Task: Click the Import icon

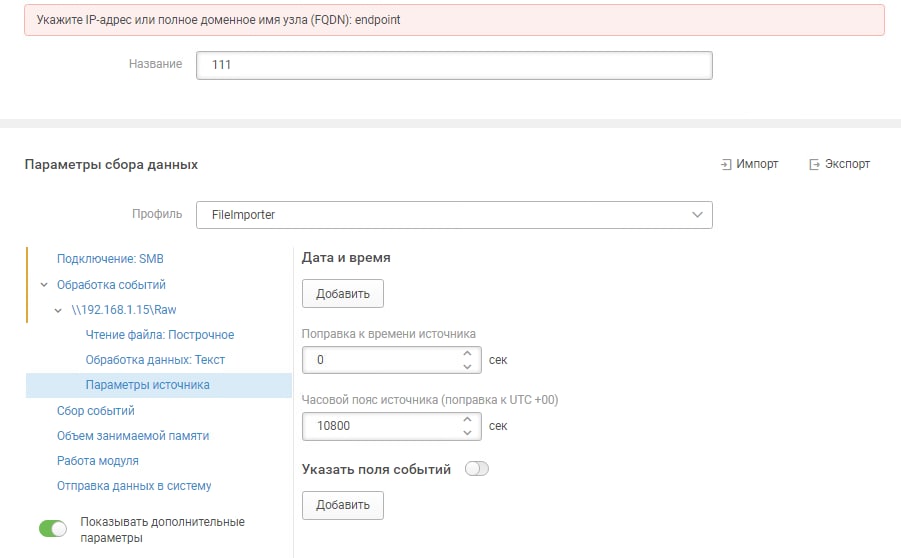Action: pyautogui.click(x=726, y=165)
